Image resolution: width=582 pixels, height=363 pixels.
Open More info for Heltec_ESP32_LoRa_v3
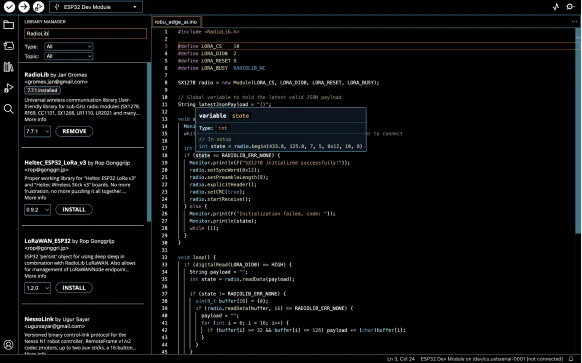tap(35, 197)
